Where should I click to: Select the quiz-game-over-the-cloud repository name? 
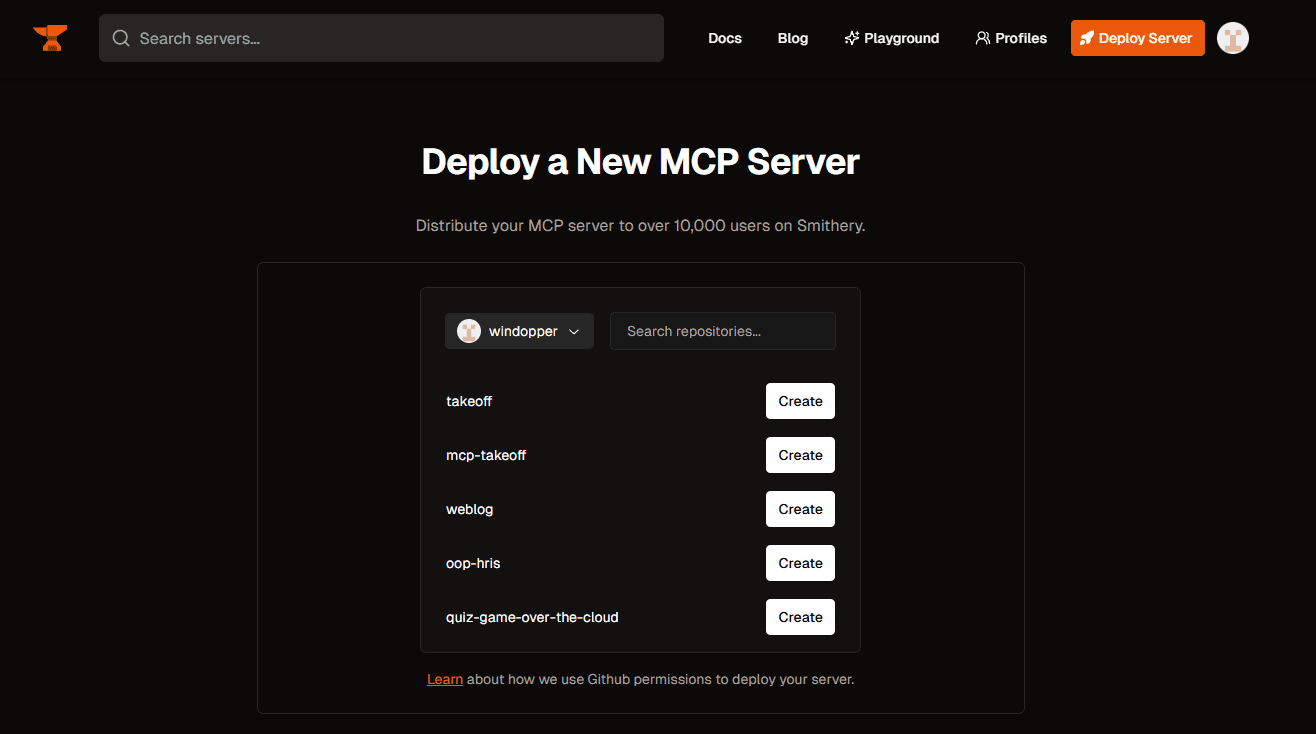coord(532,617)
